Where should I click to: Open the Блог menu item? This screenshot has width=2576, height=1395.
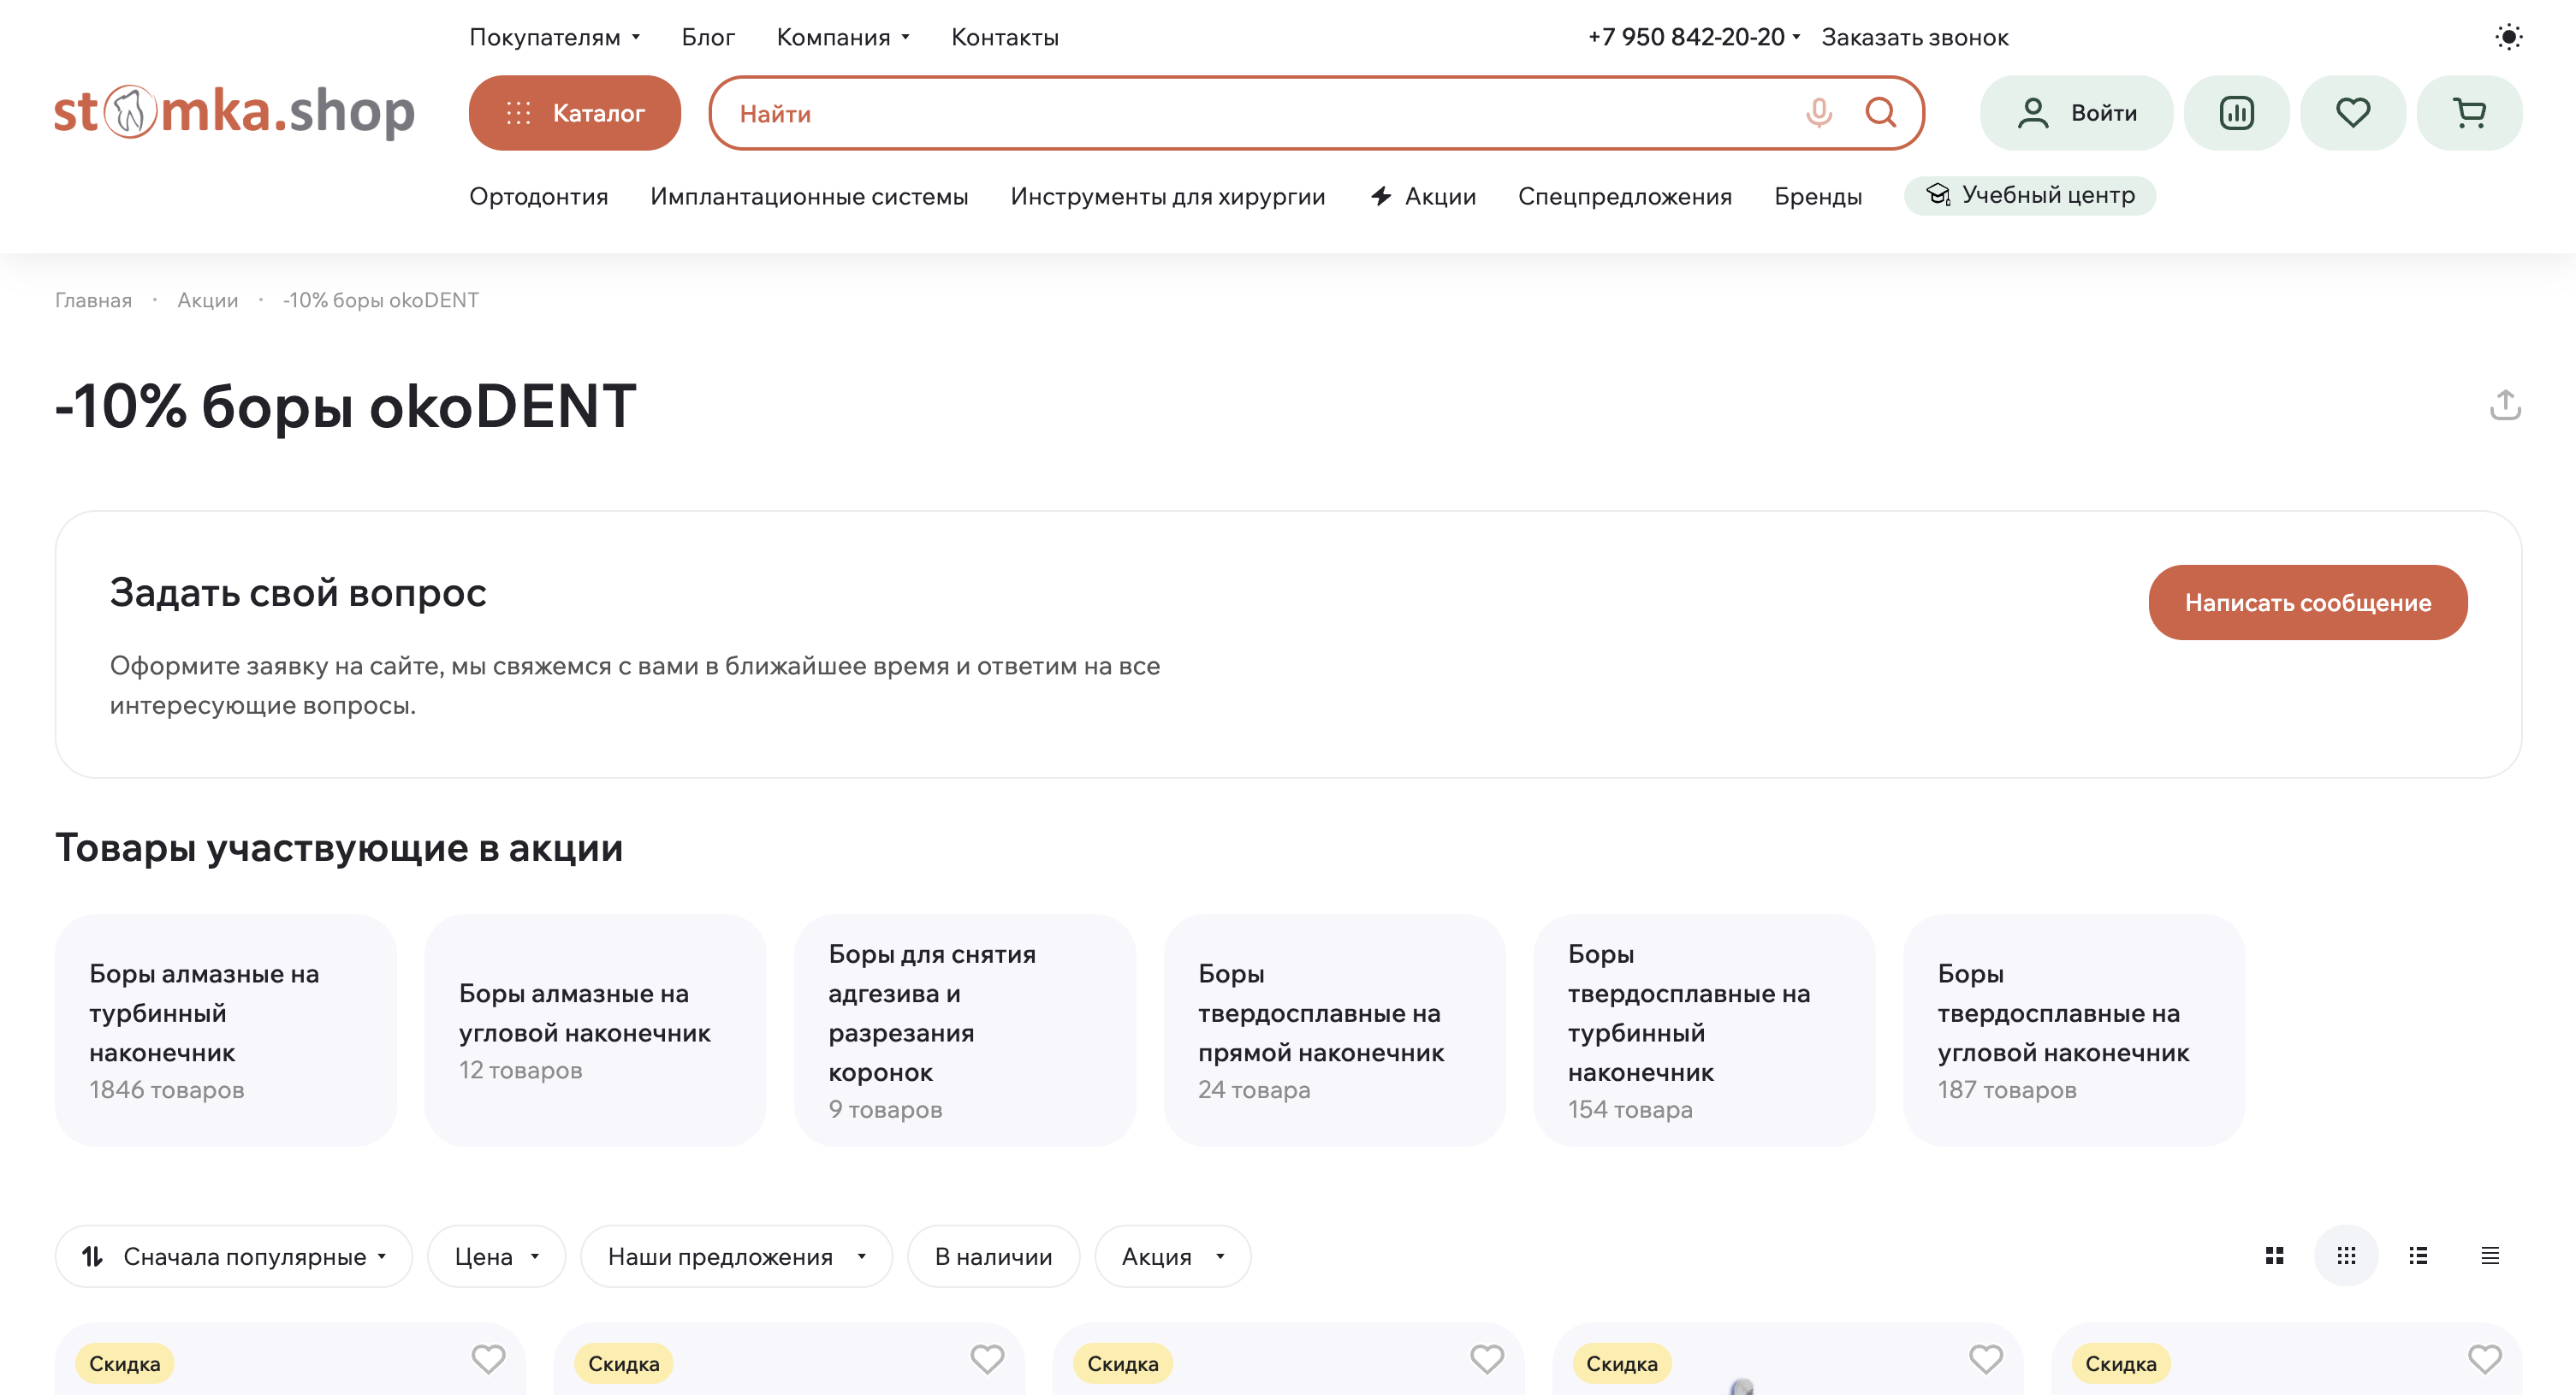(708, 37)
